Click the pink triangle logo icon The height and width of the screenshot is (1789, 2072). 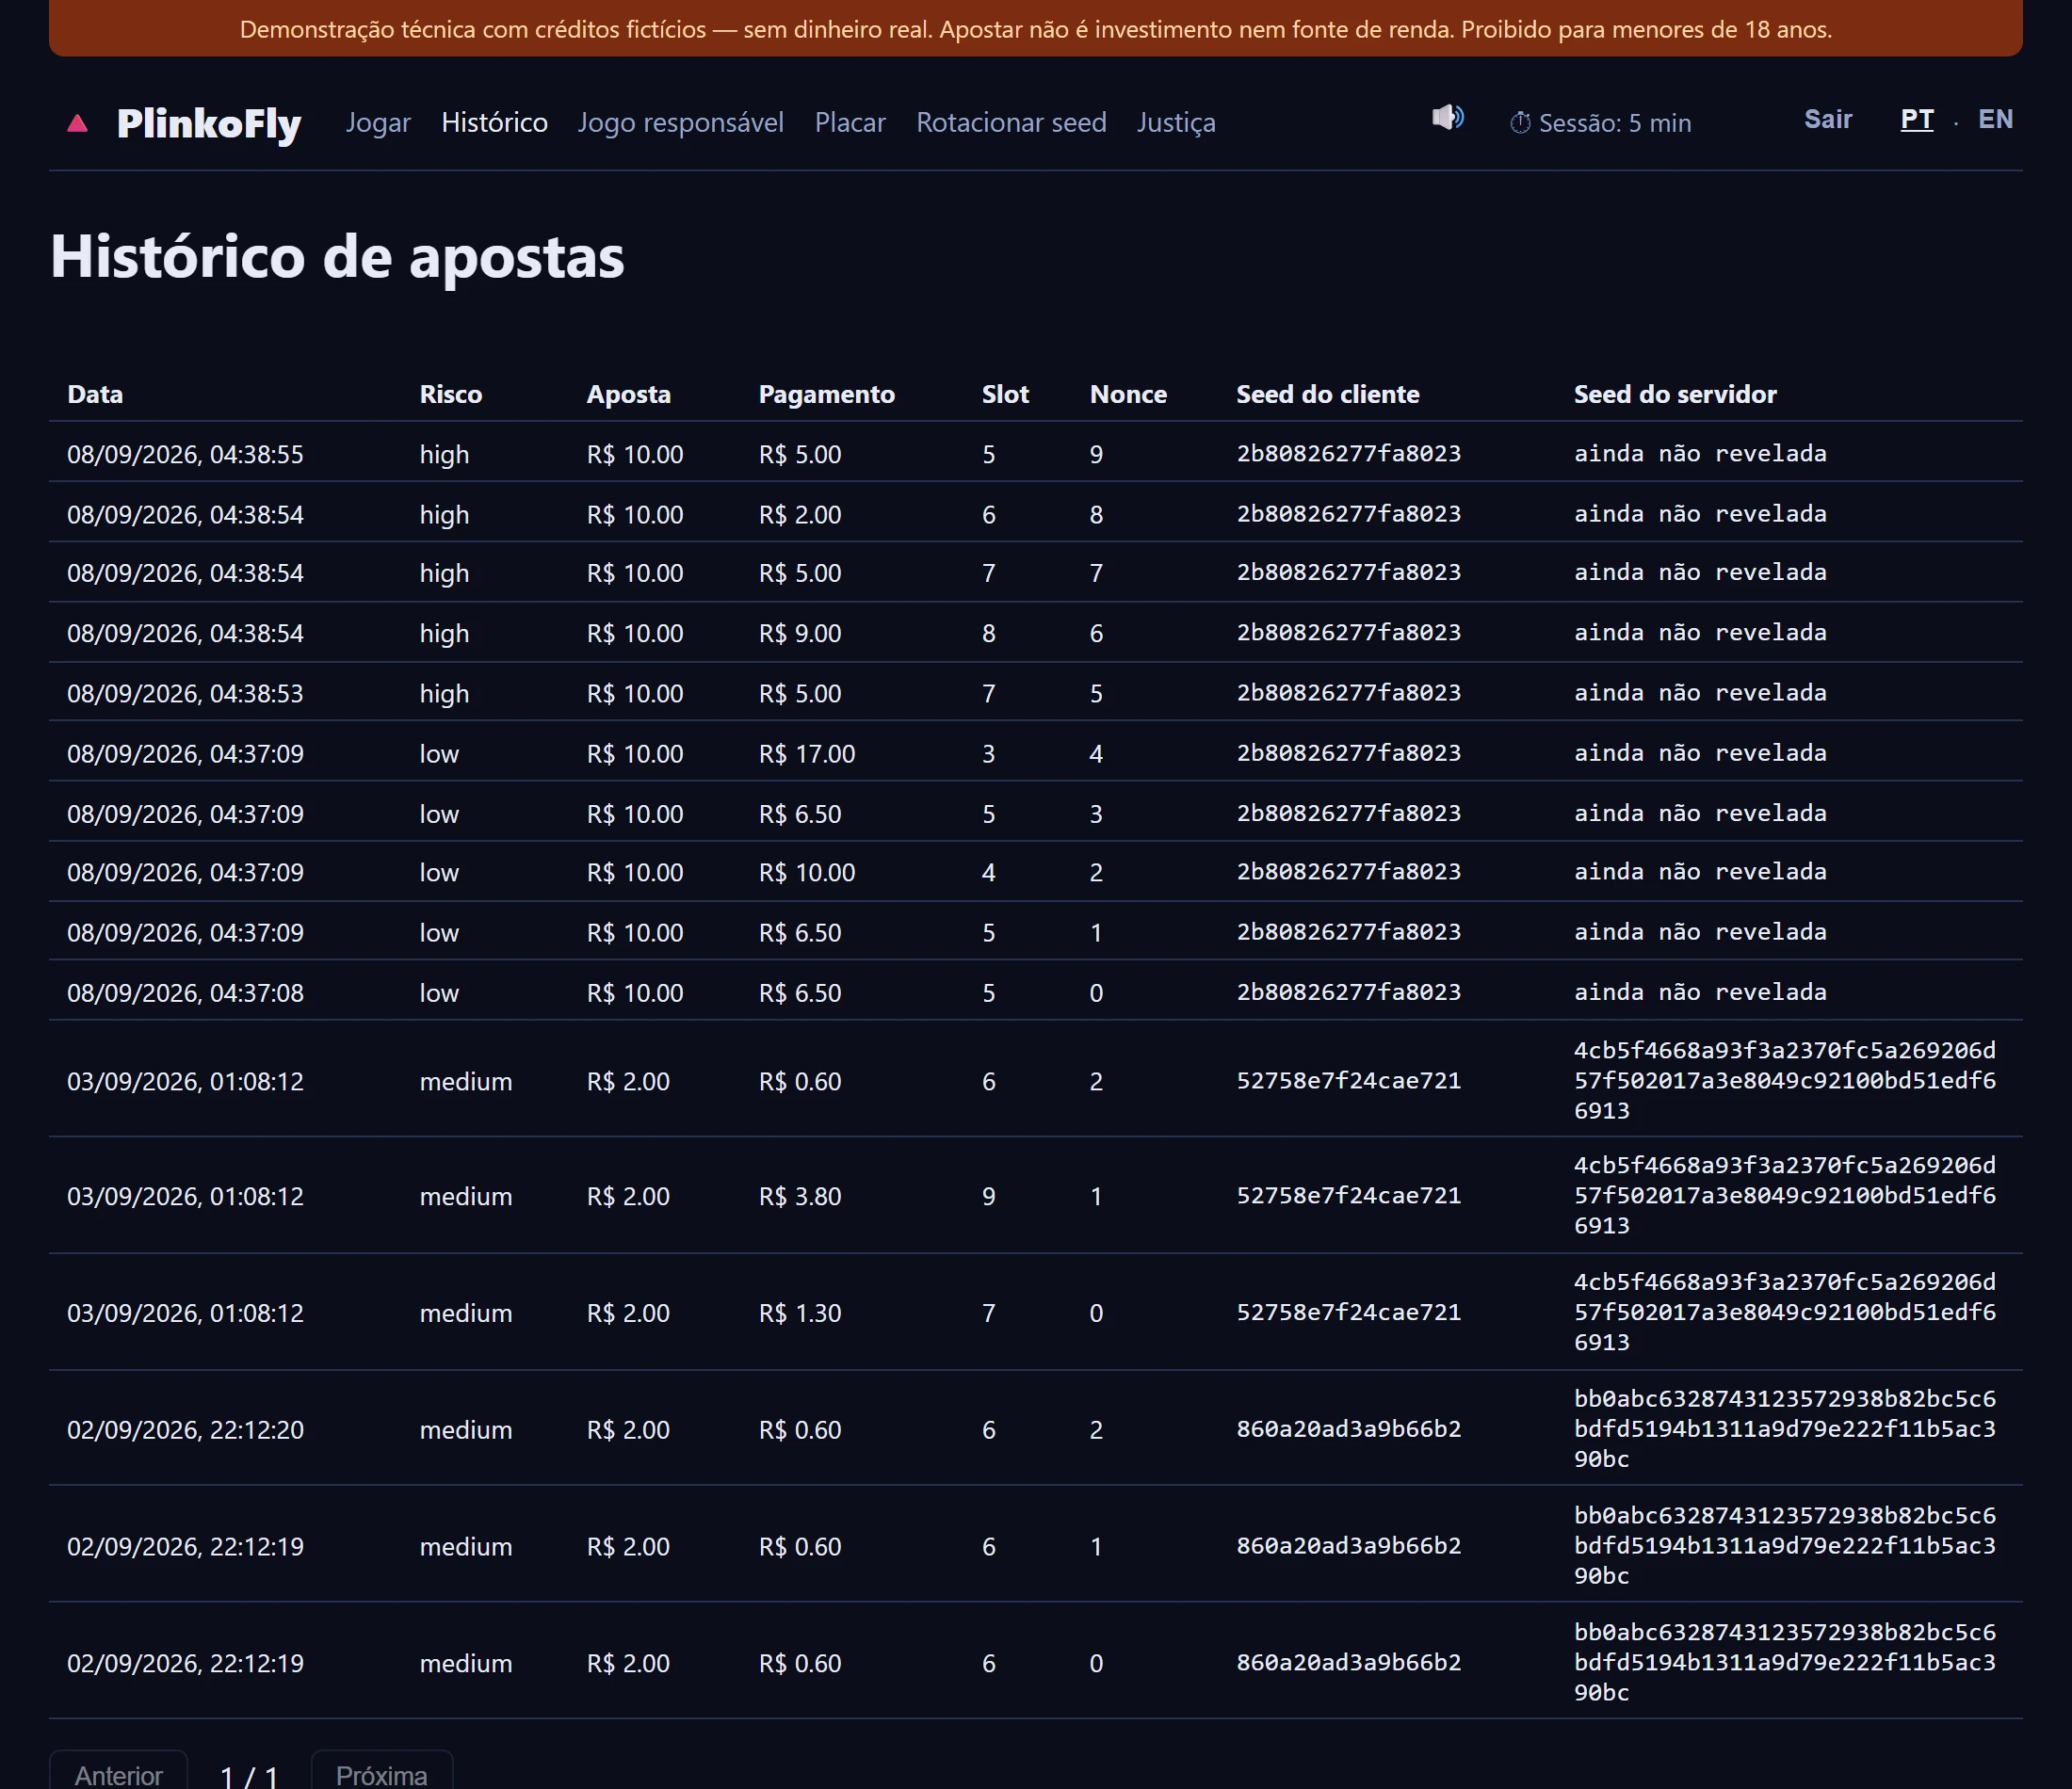tap(77, 123)
